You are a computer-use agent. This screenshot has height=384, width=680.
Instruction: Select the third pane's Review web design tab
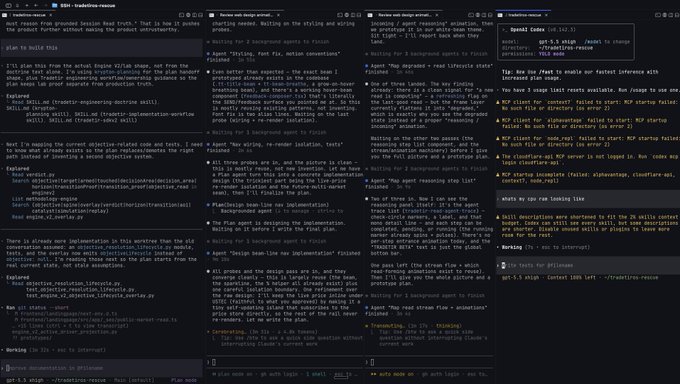click(403, 15)
